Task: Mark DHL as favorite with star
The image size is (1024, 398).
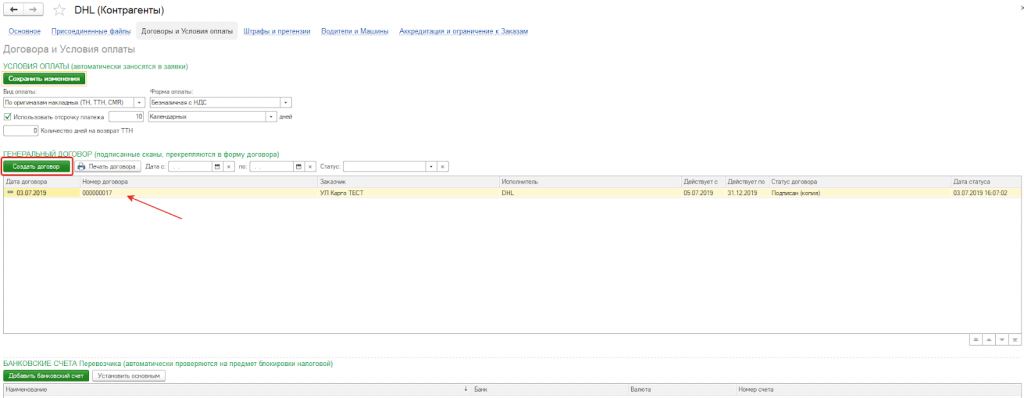Action: coord(59,10)
